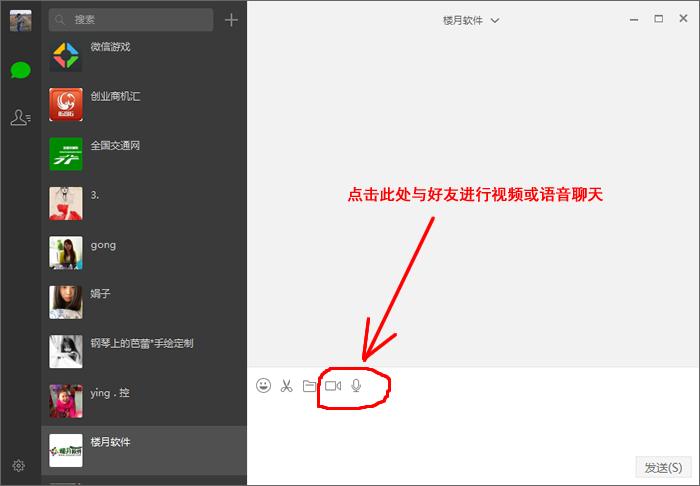
Task: Open the Contacts tab in sidebar
Action: coord(20,118)
